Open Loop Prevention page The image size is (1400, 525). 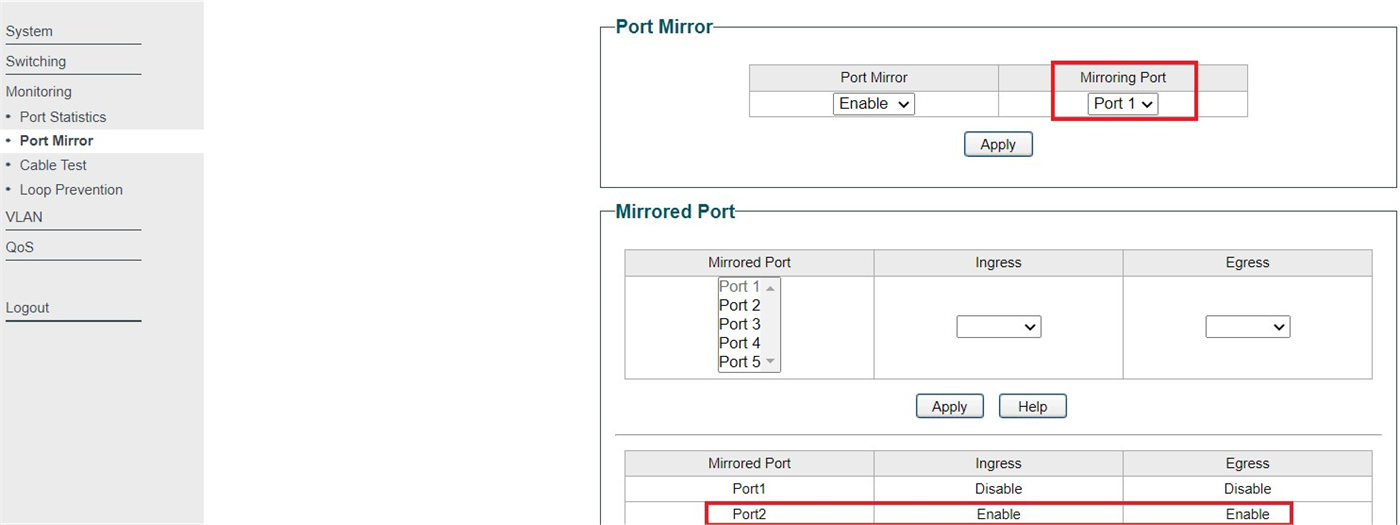point(71,190)
